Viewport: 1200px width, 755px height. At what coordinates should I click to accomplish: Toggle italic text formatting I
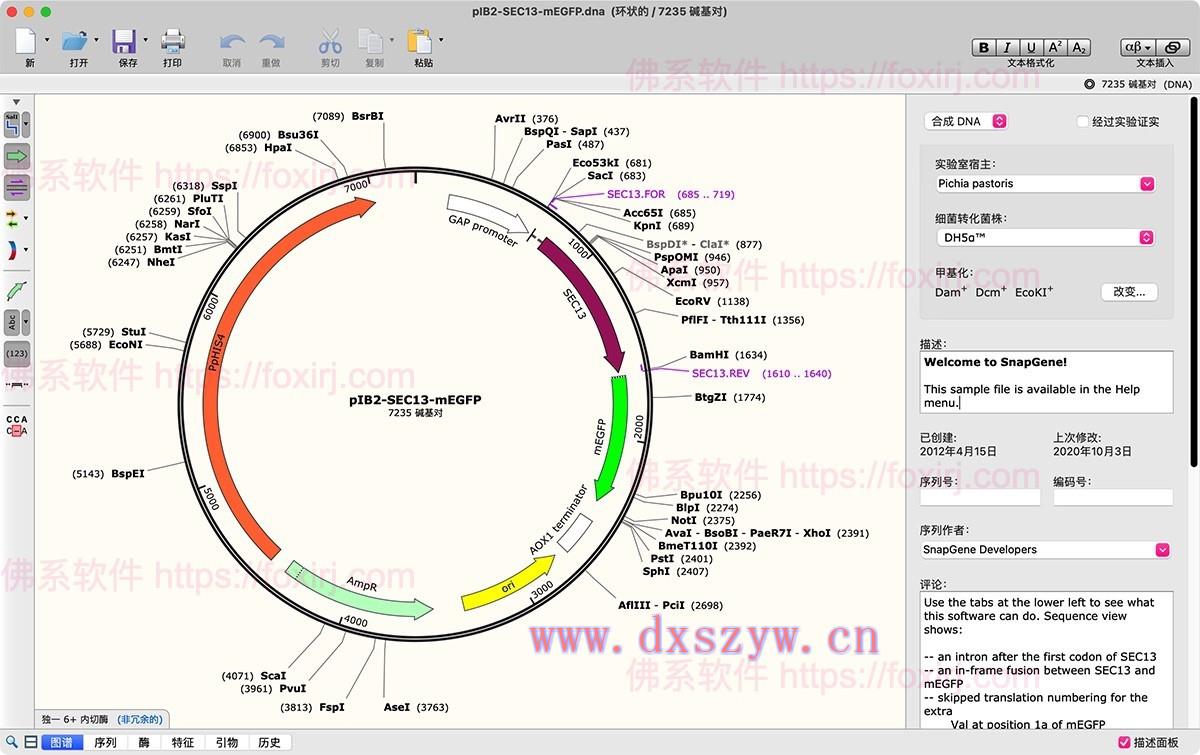coord(1007,48)
